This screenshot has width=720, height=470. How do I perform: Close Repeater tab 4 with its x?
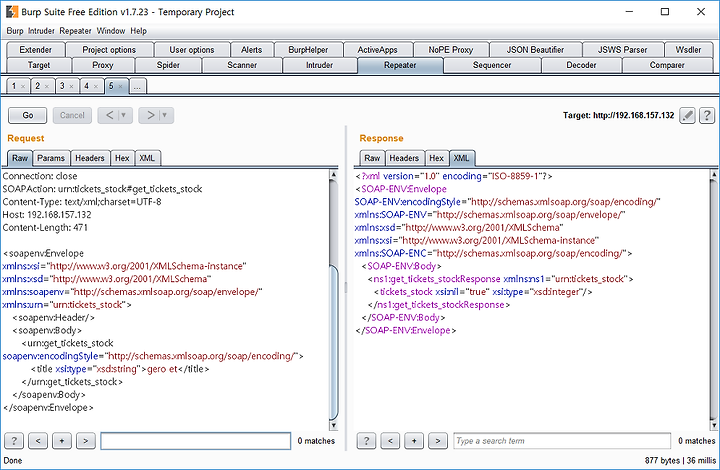coord(96,86)
